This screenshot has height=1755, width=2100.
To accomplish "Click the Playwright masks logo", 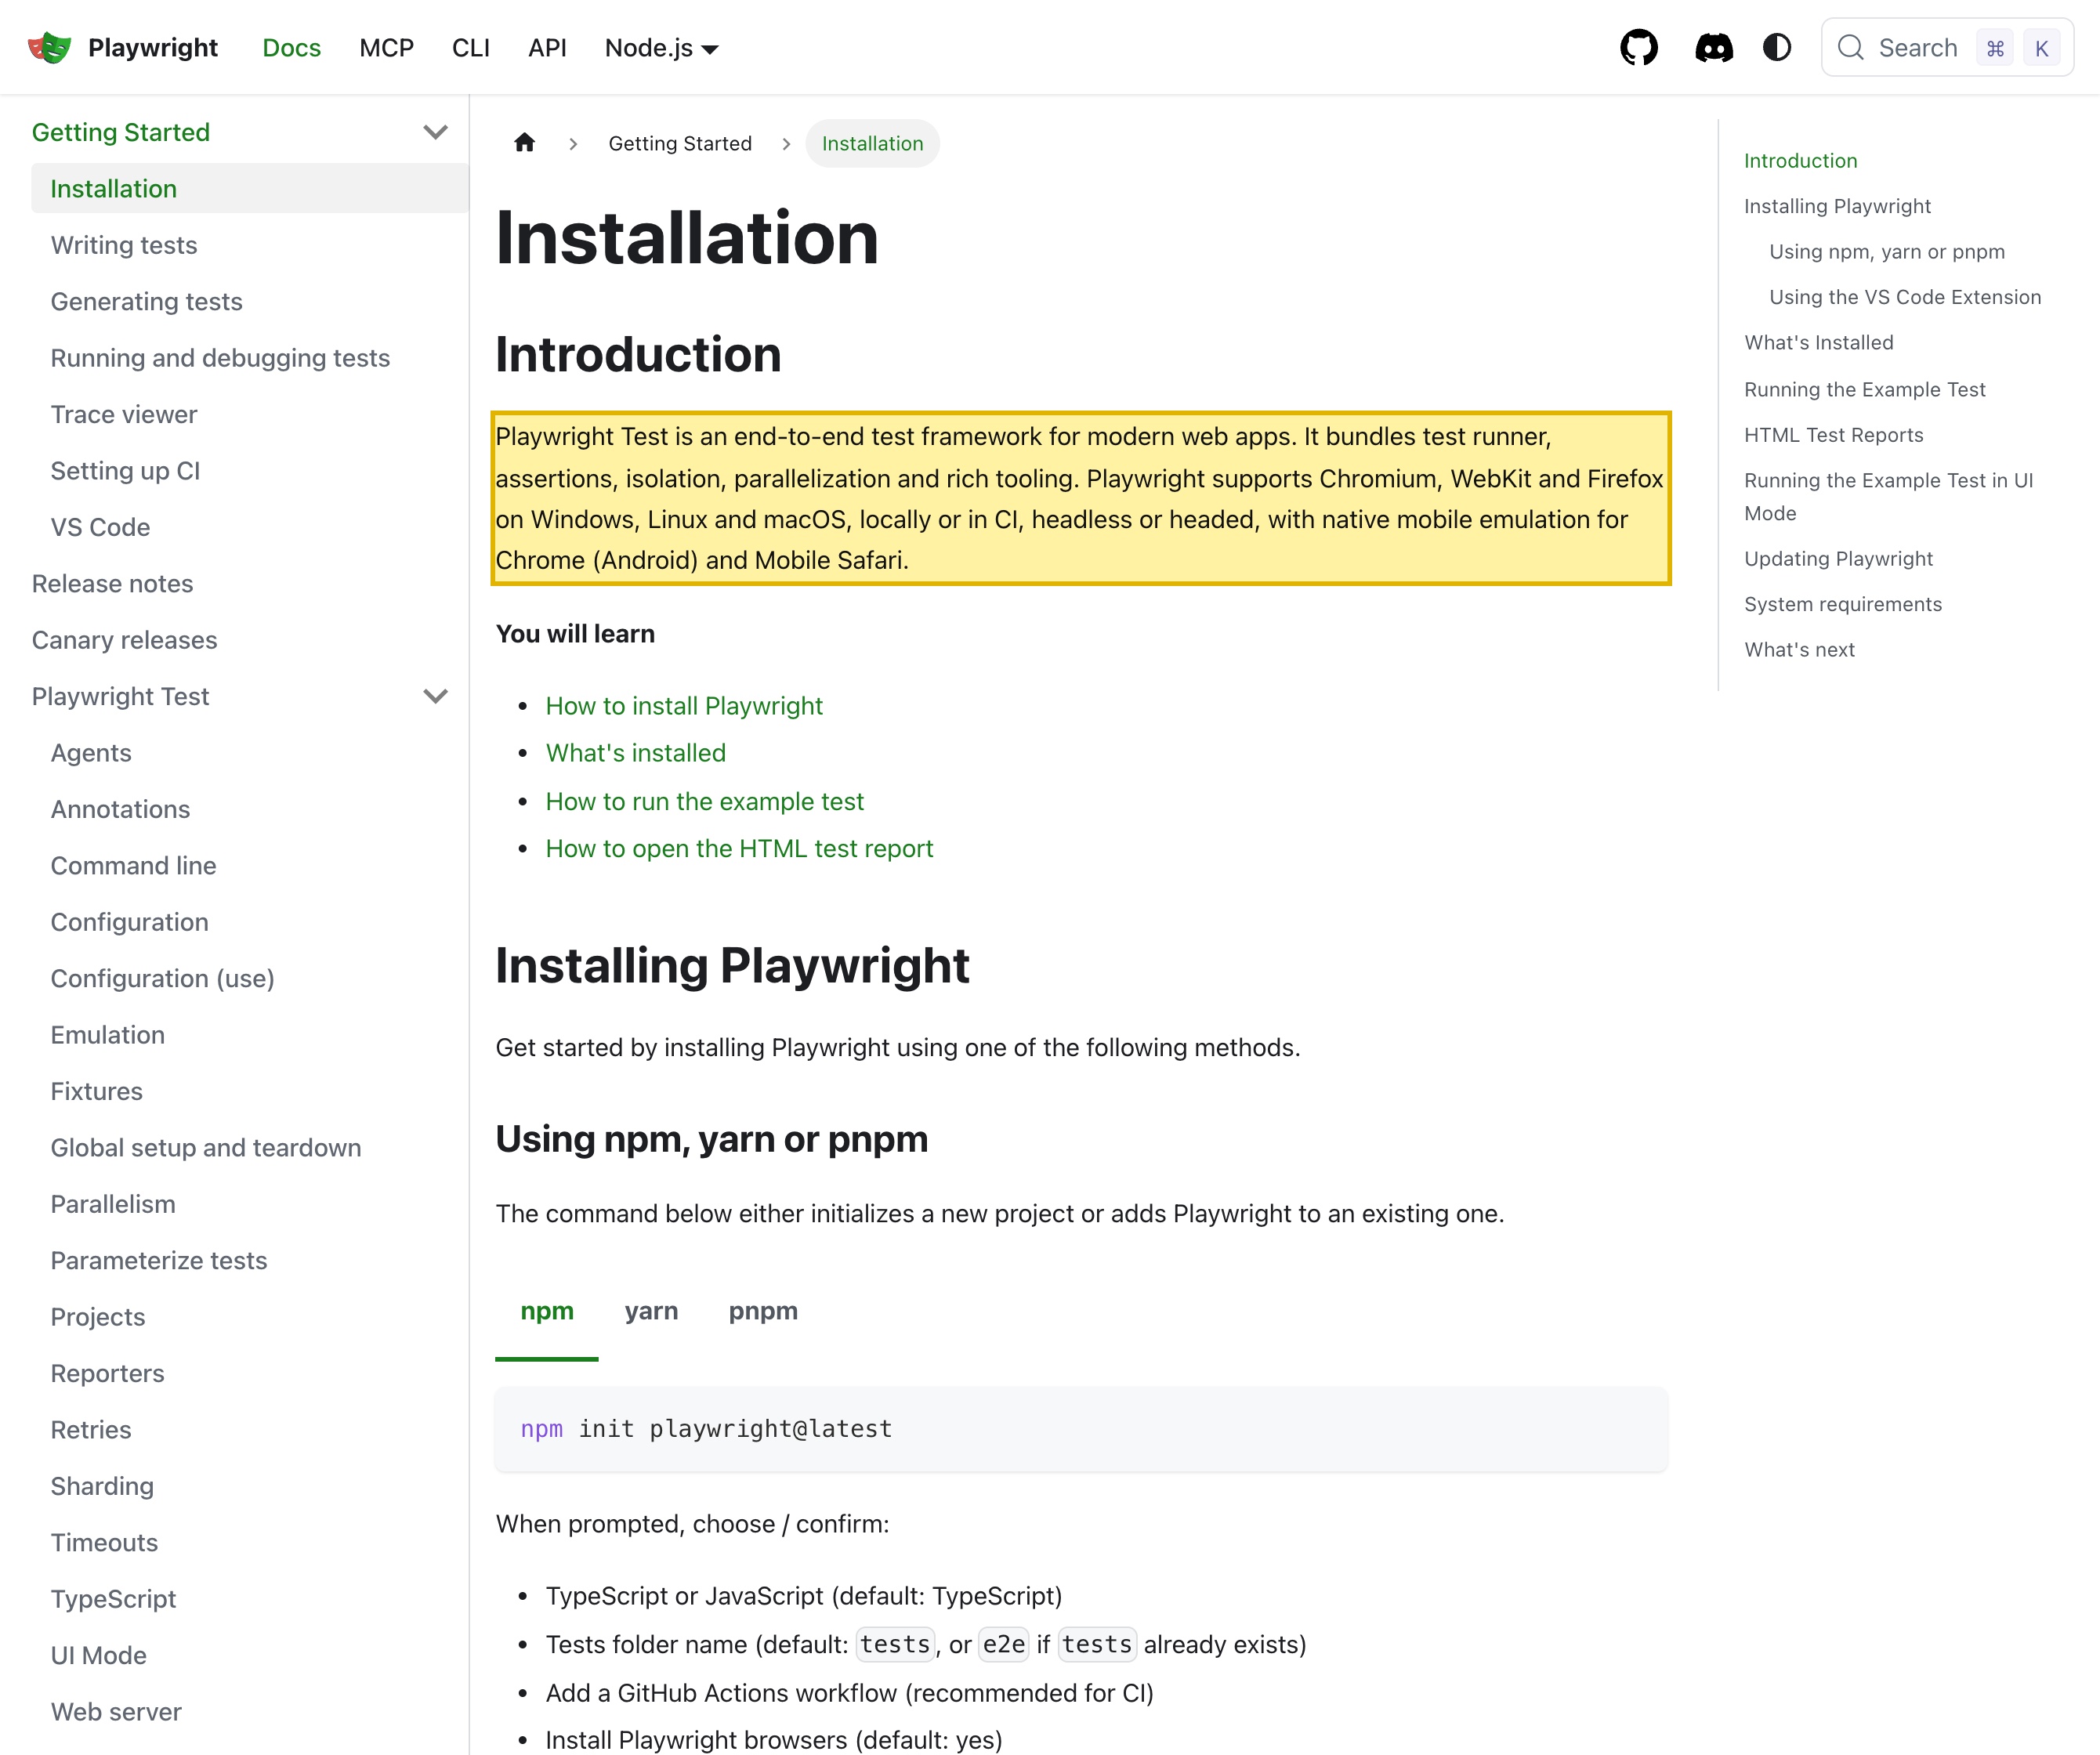I will [x=49, y=48].
